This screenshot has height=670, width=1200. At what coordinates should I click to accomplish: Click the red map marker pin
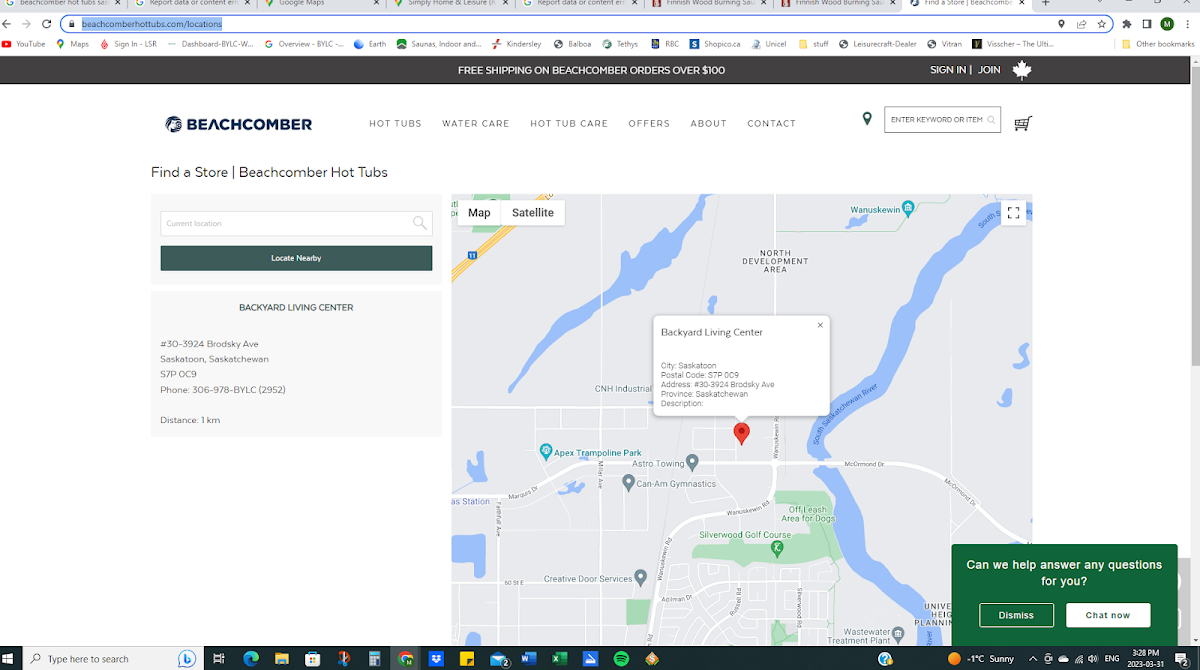(741, 433)
